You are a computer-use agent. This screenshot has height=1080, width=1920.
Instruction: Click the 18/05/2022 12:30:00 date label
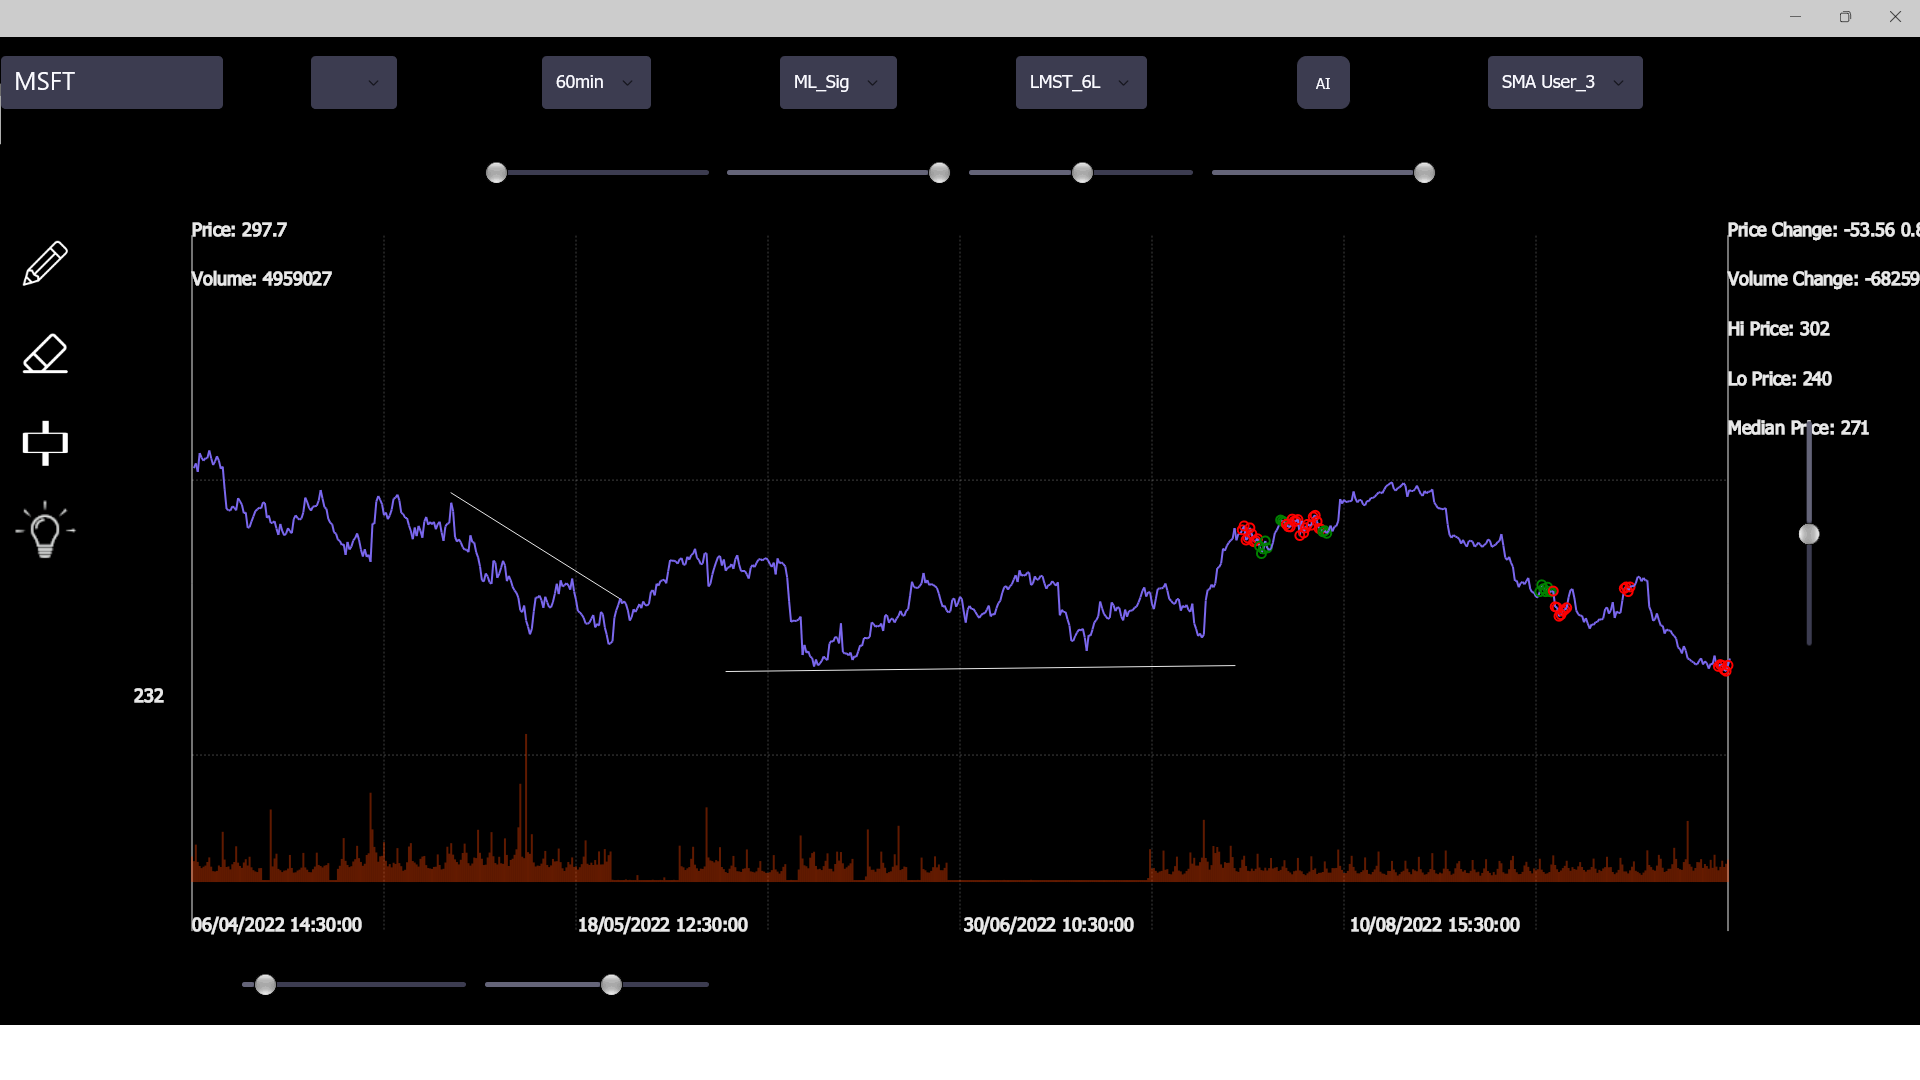coord(662,925)
